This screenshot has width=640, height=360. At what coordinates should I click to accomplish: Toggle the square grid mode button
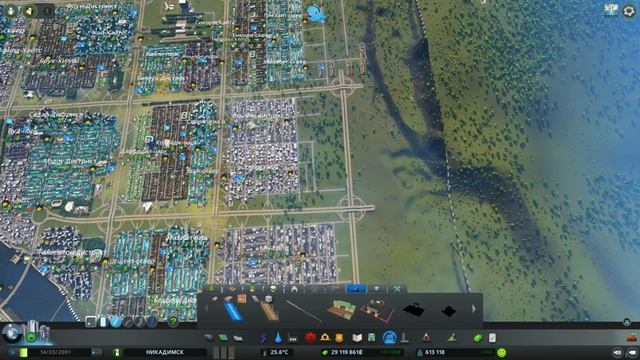(91, 322)
